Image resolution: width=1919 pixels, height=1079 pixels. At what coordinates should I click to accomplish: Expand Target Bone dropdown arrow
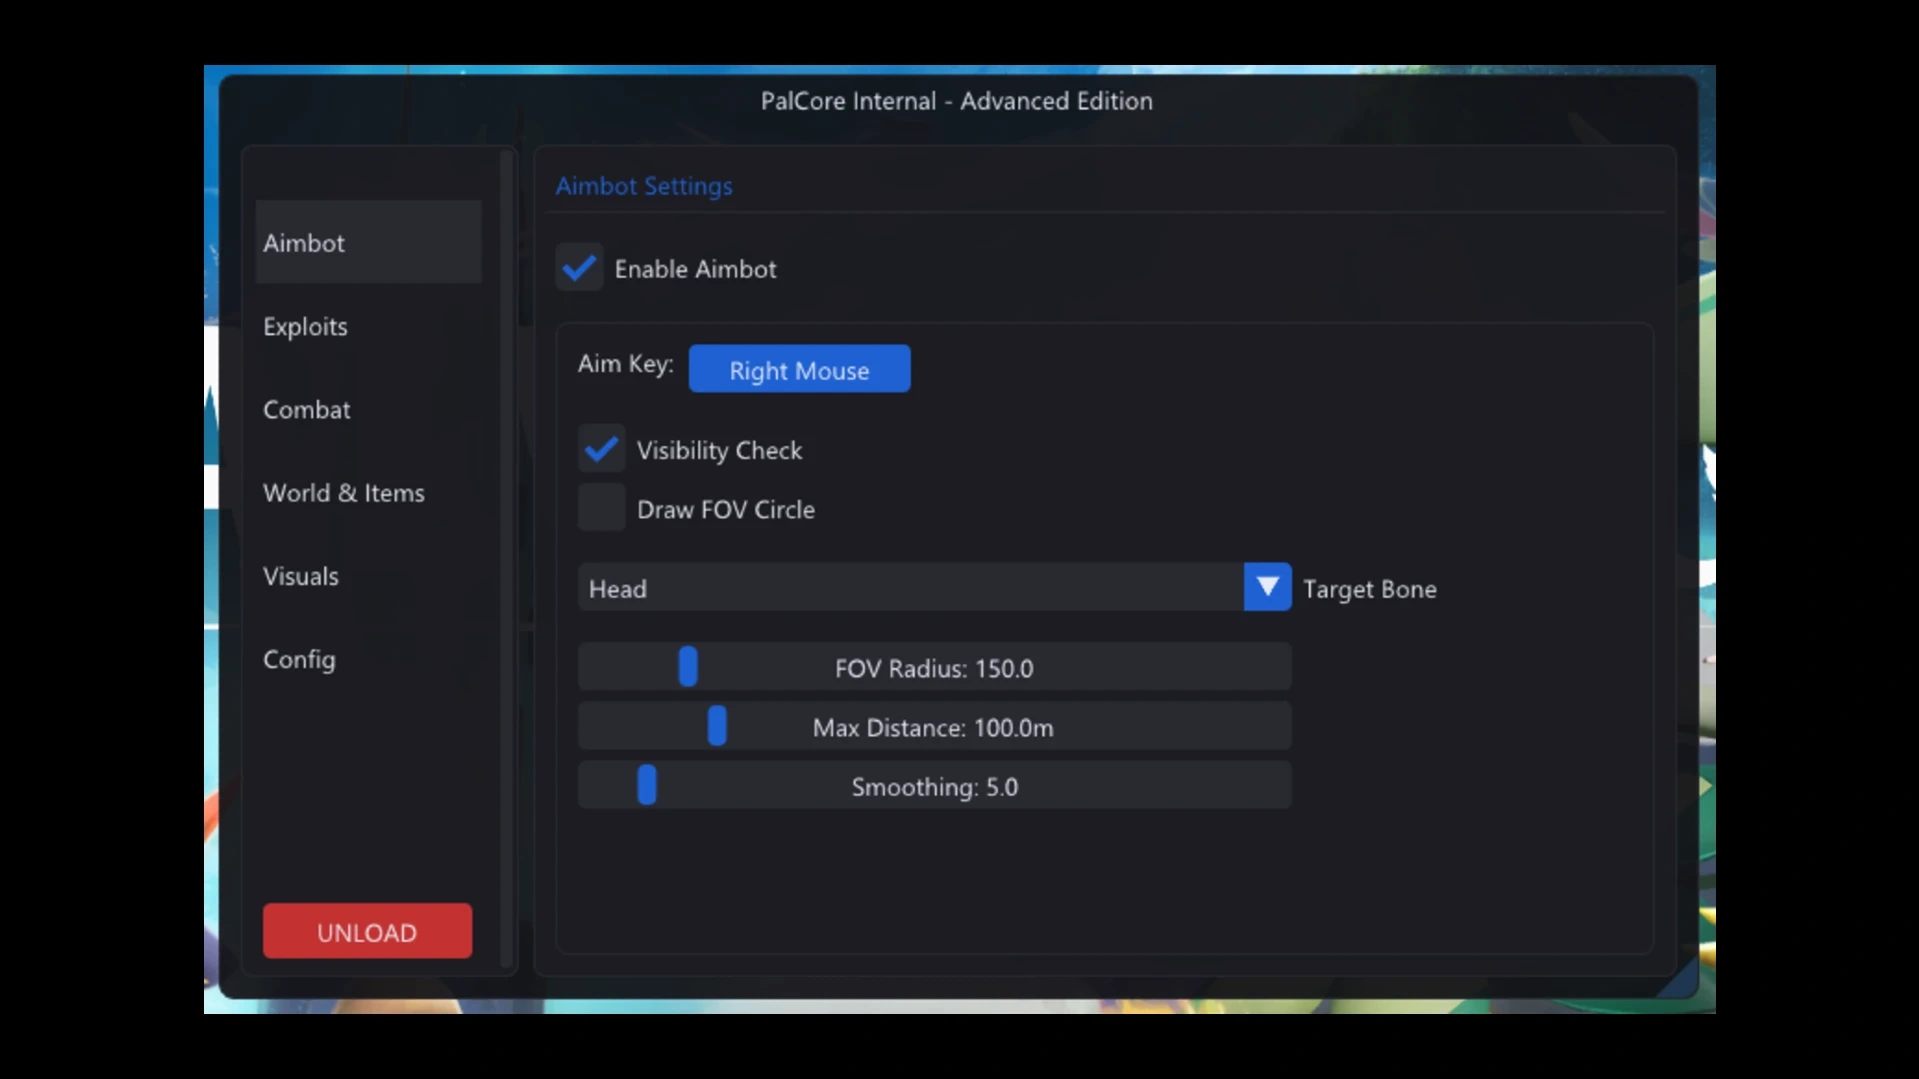pos(1267,587)
